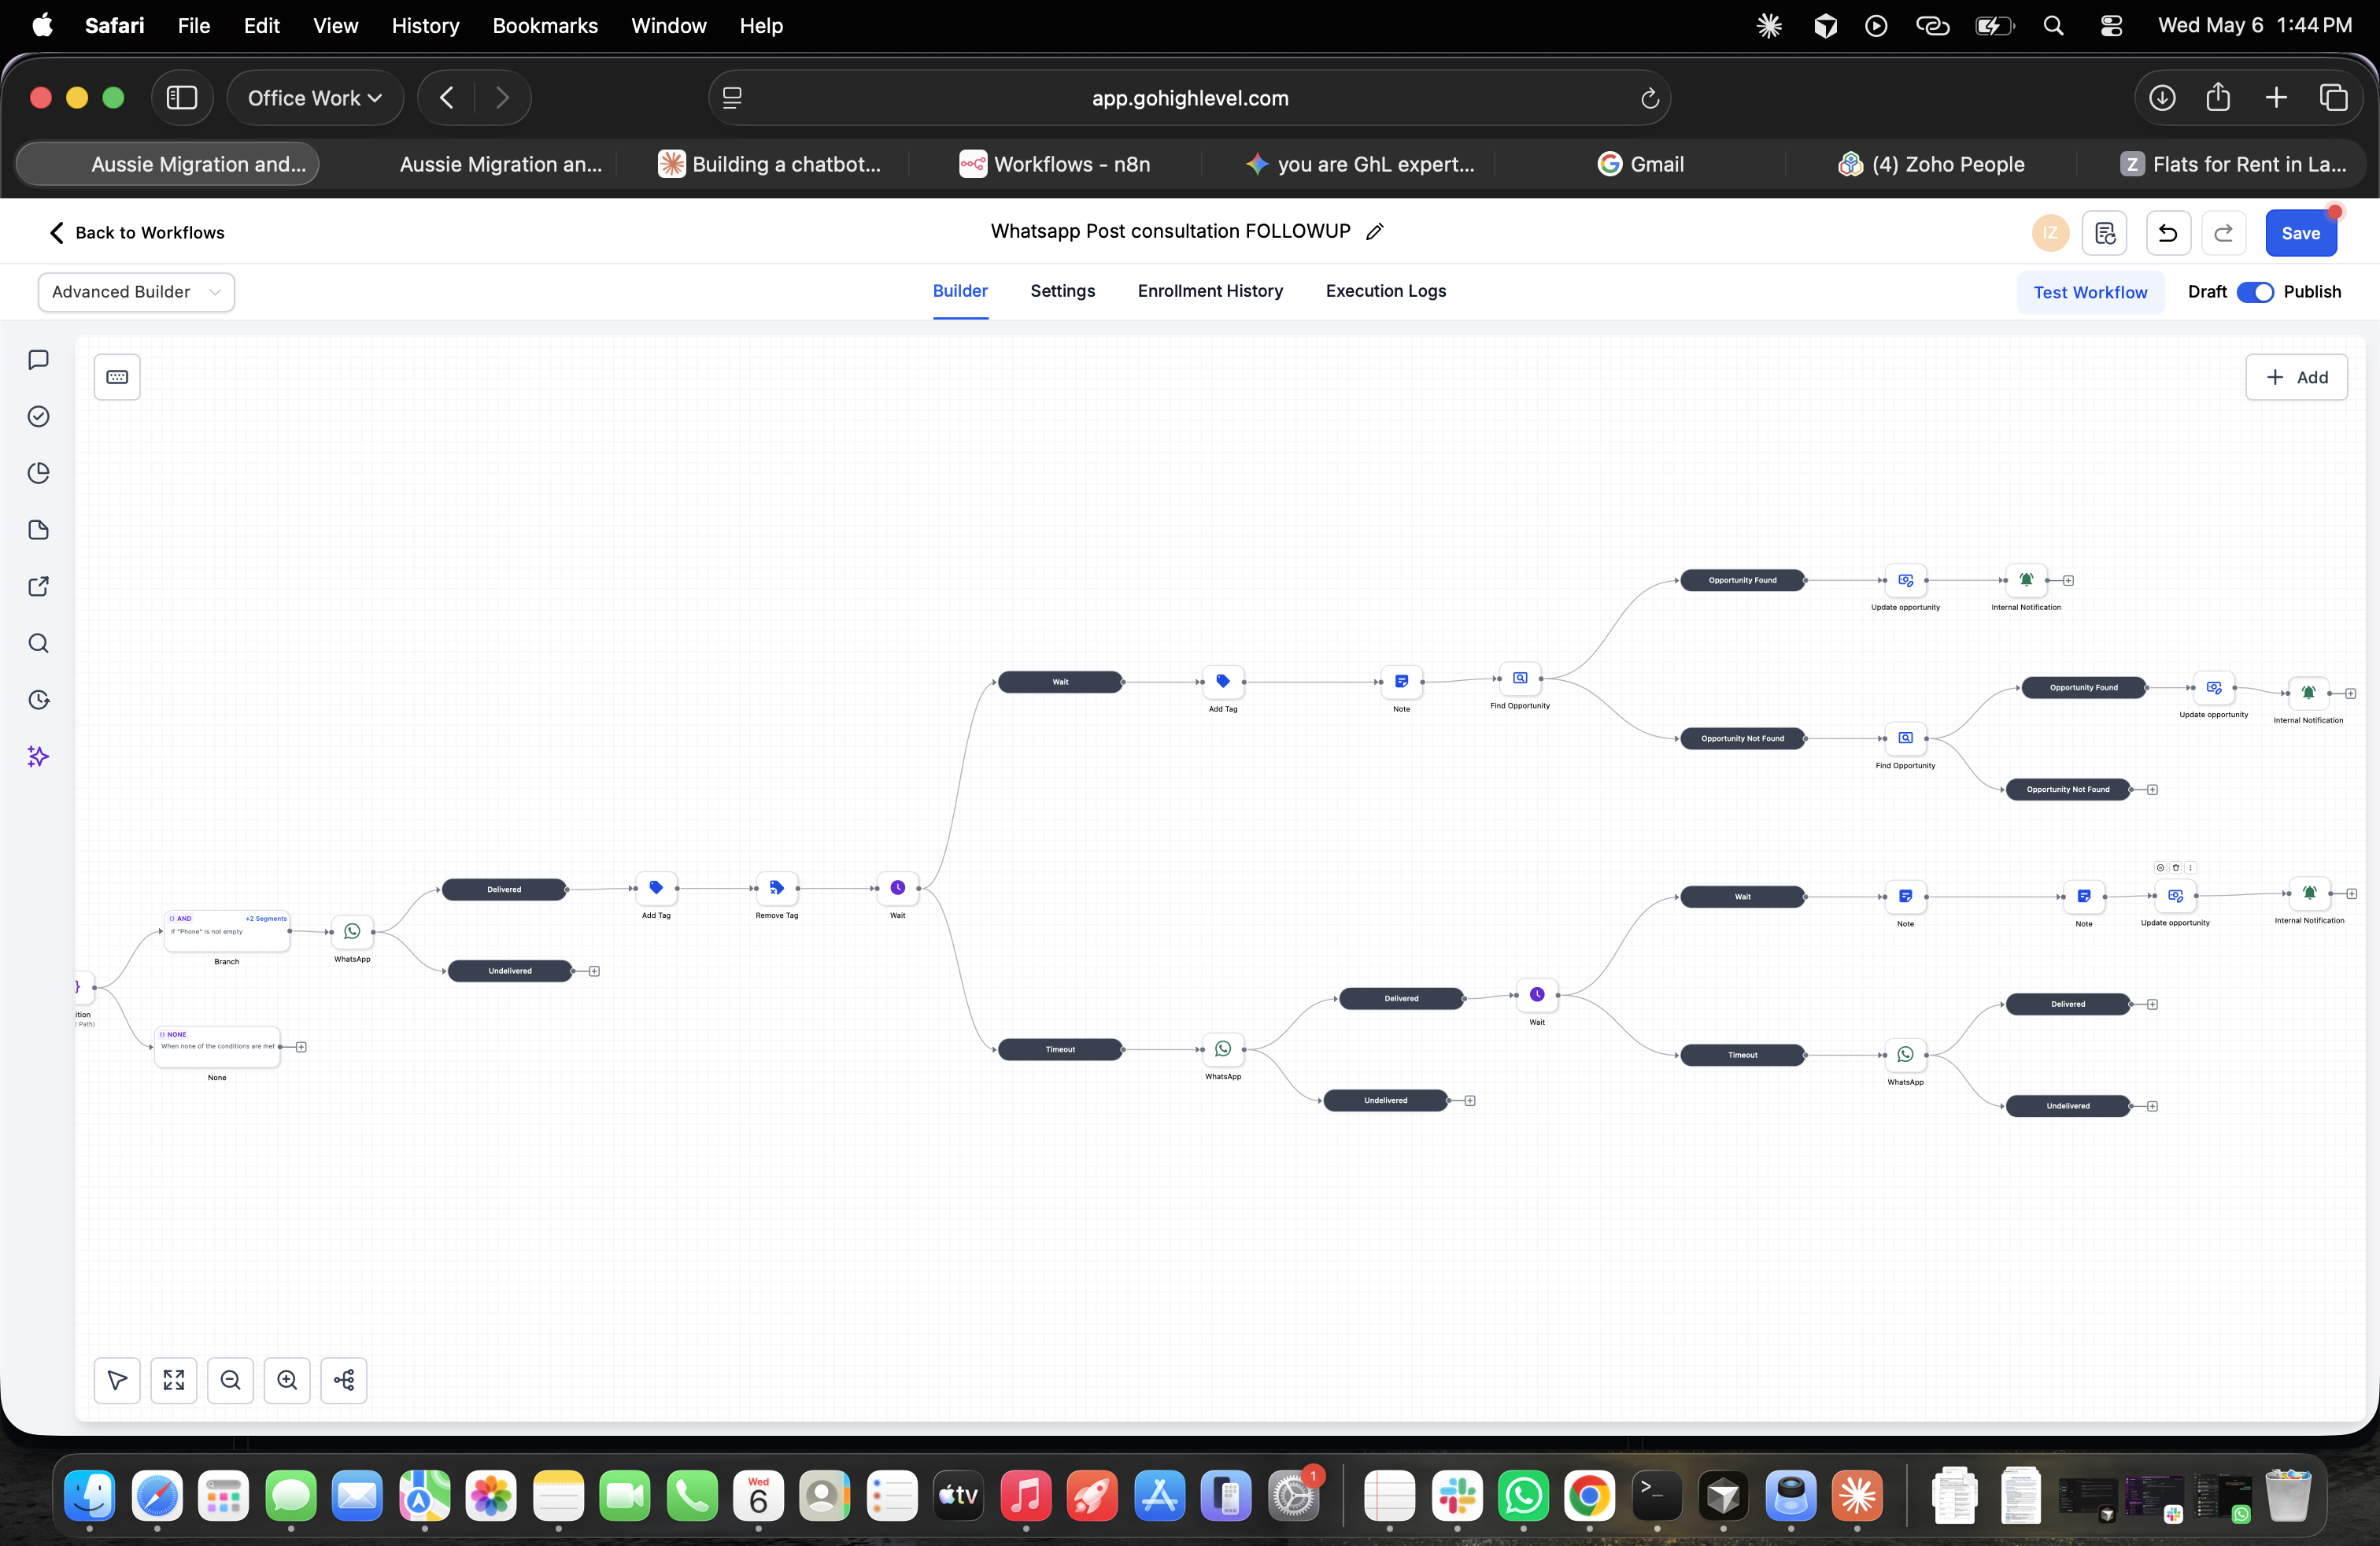This screenshot has width=2380, height=1546.
Task: Reload the page in Safari
Action: (1649, 98)
